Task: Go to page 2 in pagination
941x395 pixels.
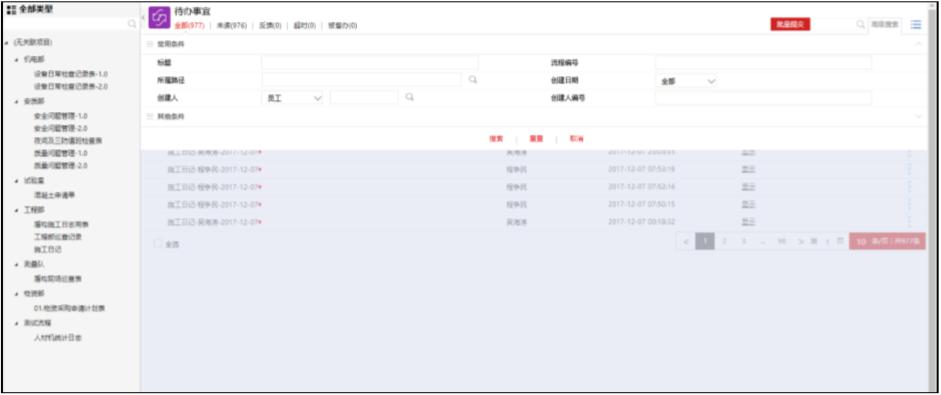Action: coord(724,241)
